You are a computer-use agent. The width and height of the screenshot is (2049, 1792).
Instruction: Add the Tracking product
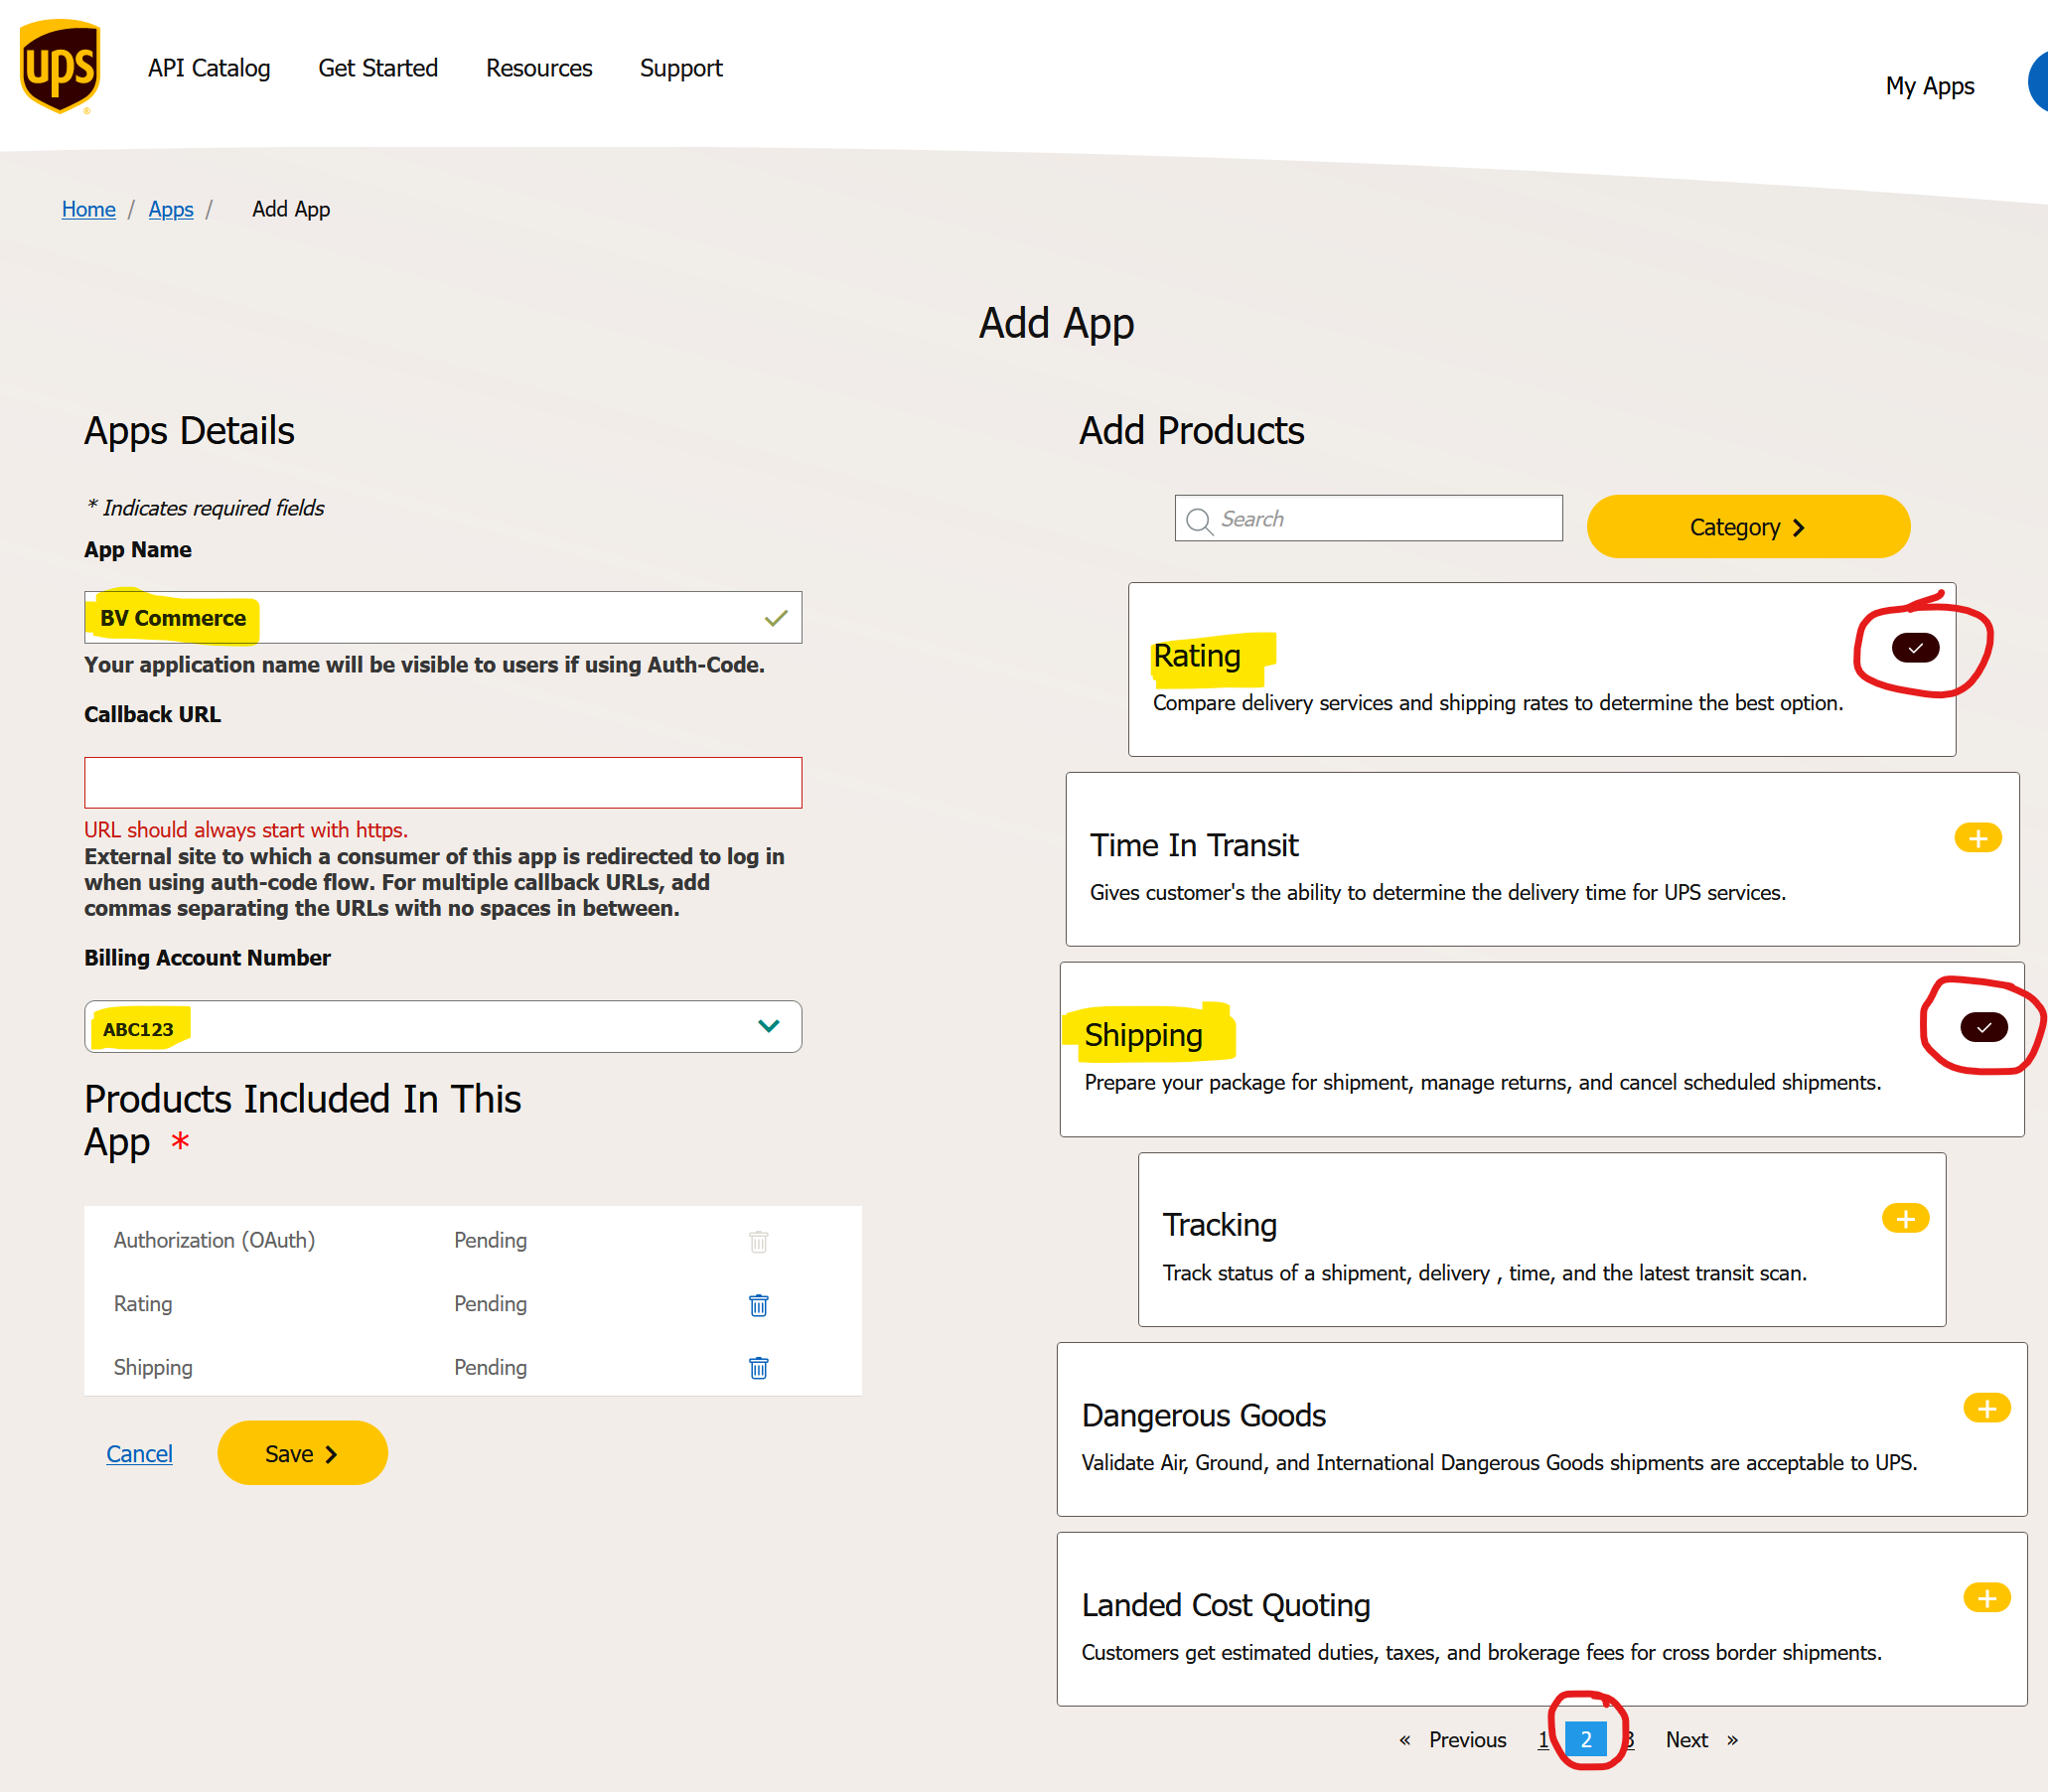(1906, 1219)
